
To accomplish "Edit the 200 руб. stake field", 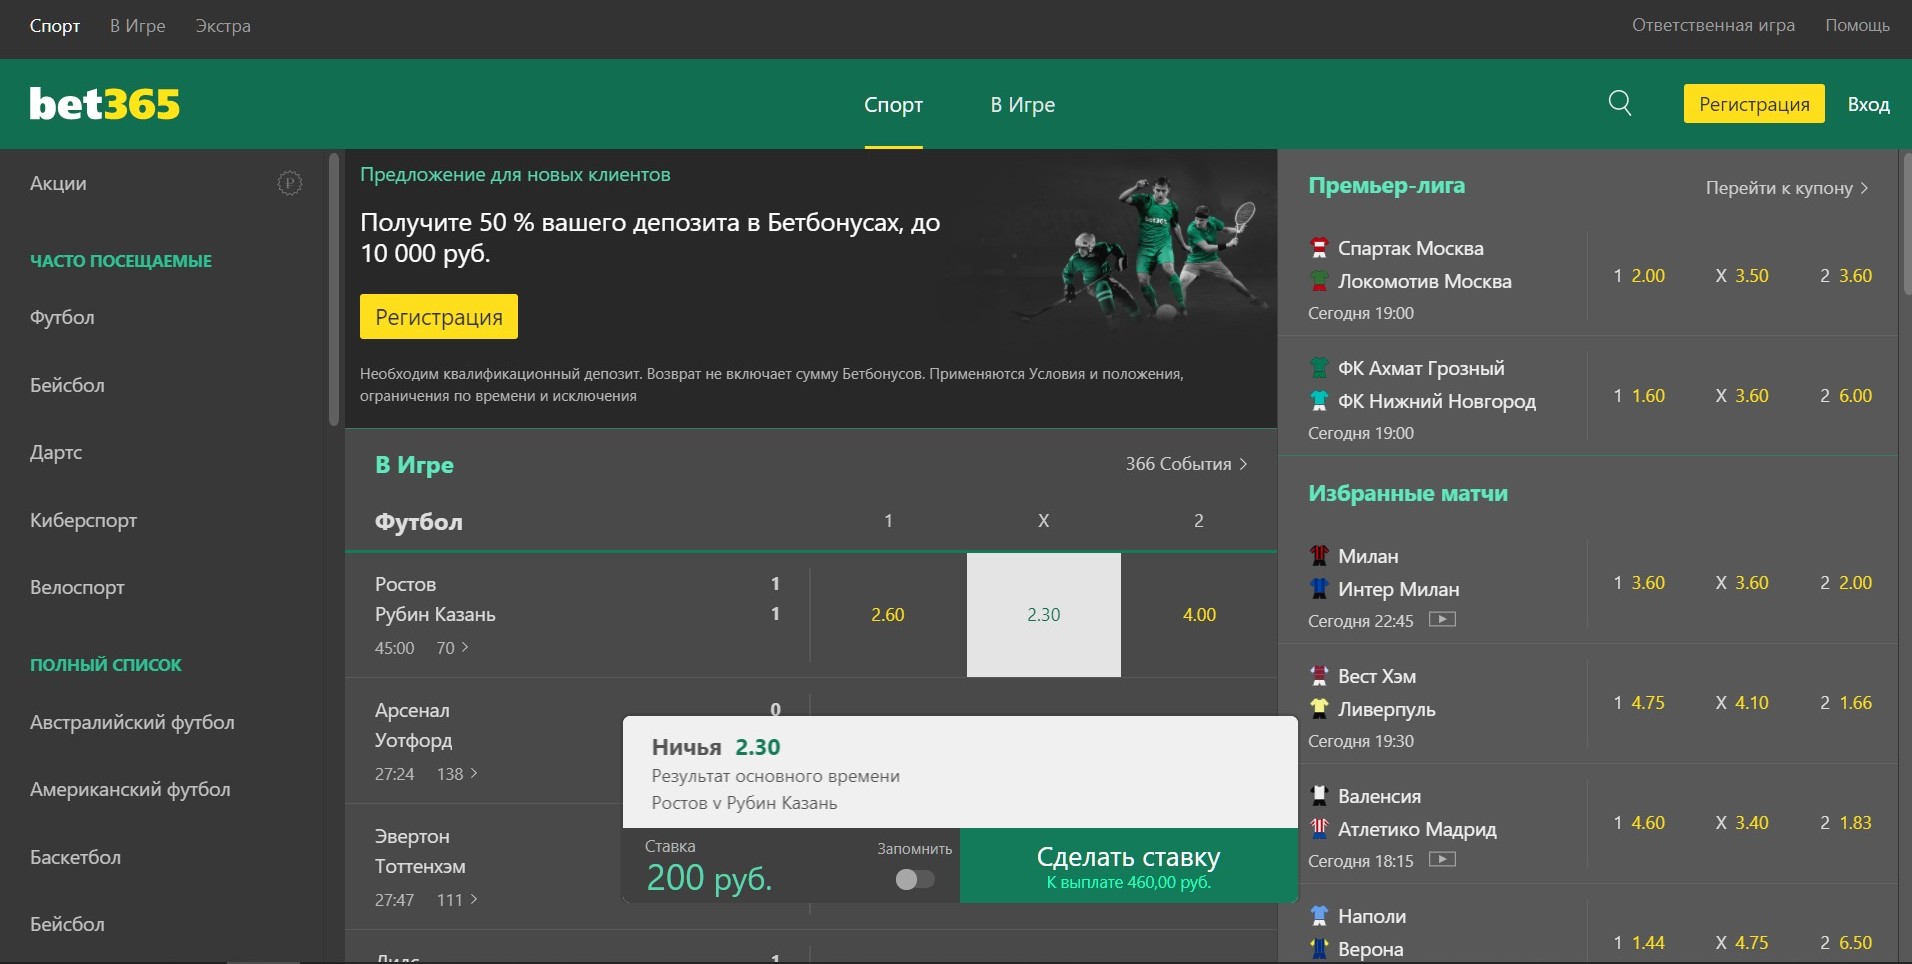I will pos(709,878).
